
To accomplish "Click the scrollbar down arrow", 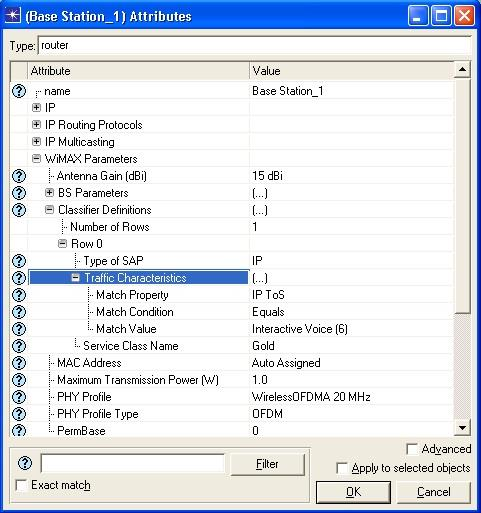I will click(462, 428).
